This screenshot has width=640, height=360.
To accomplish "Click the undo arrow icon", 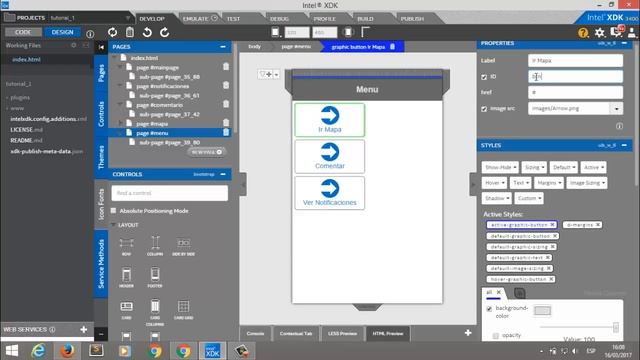I will coord(147,32).
